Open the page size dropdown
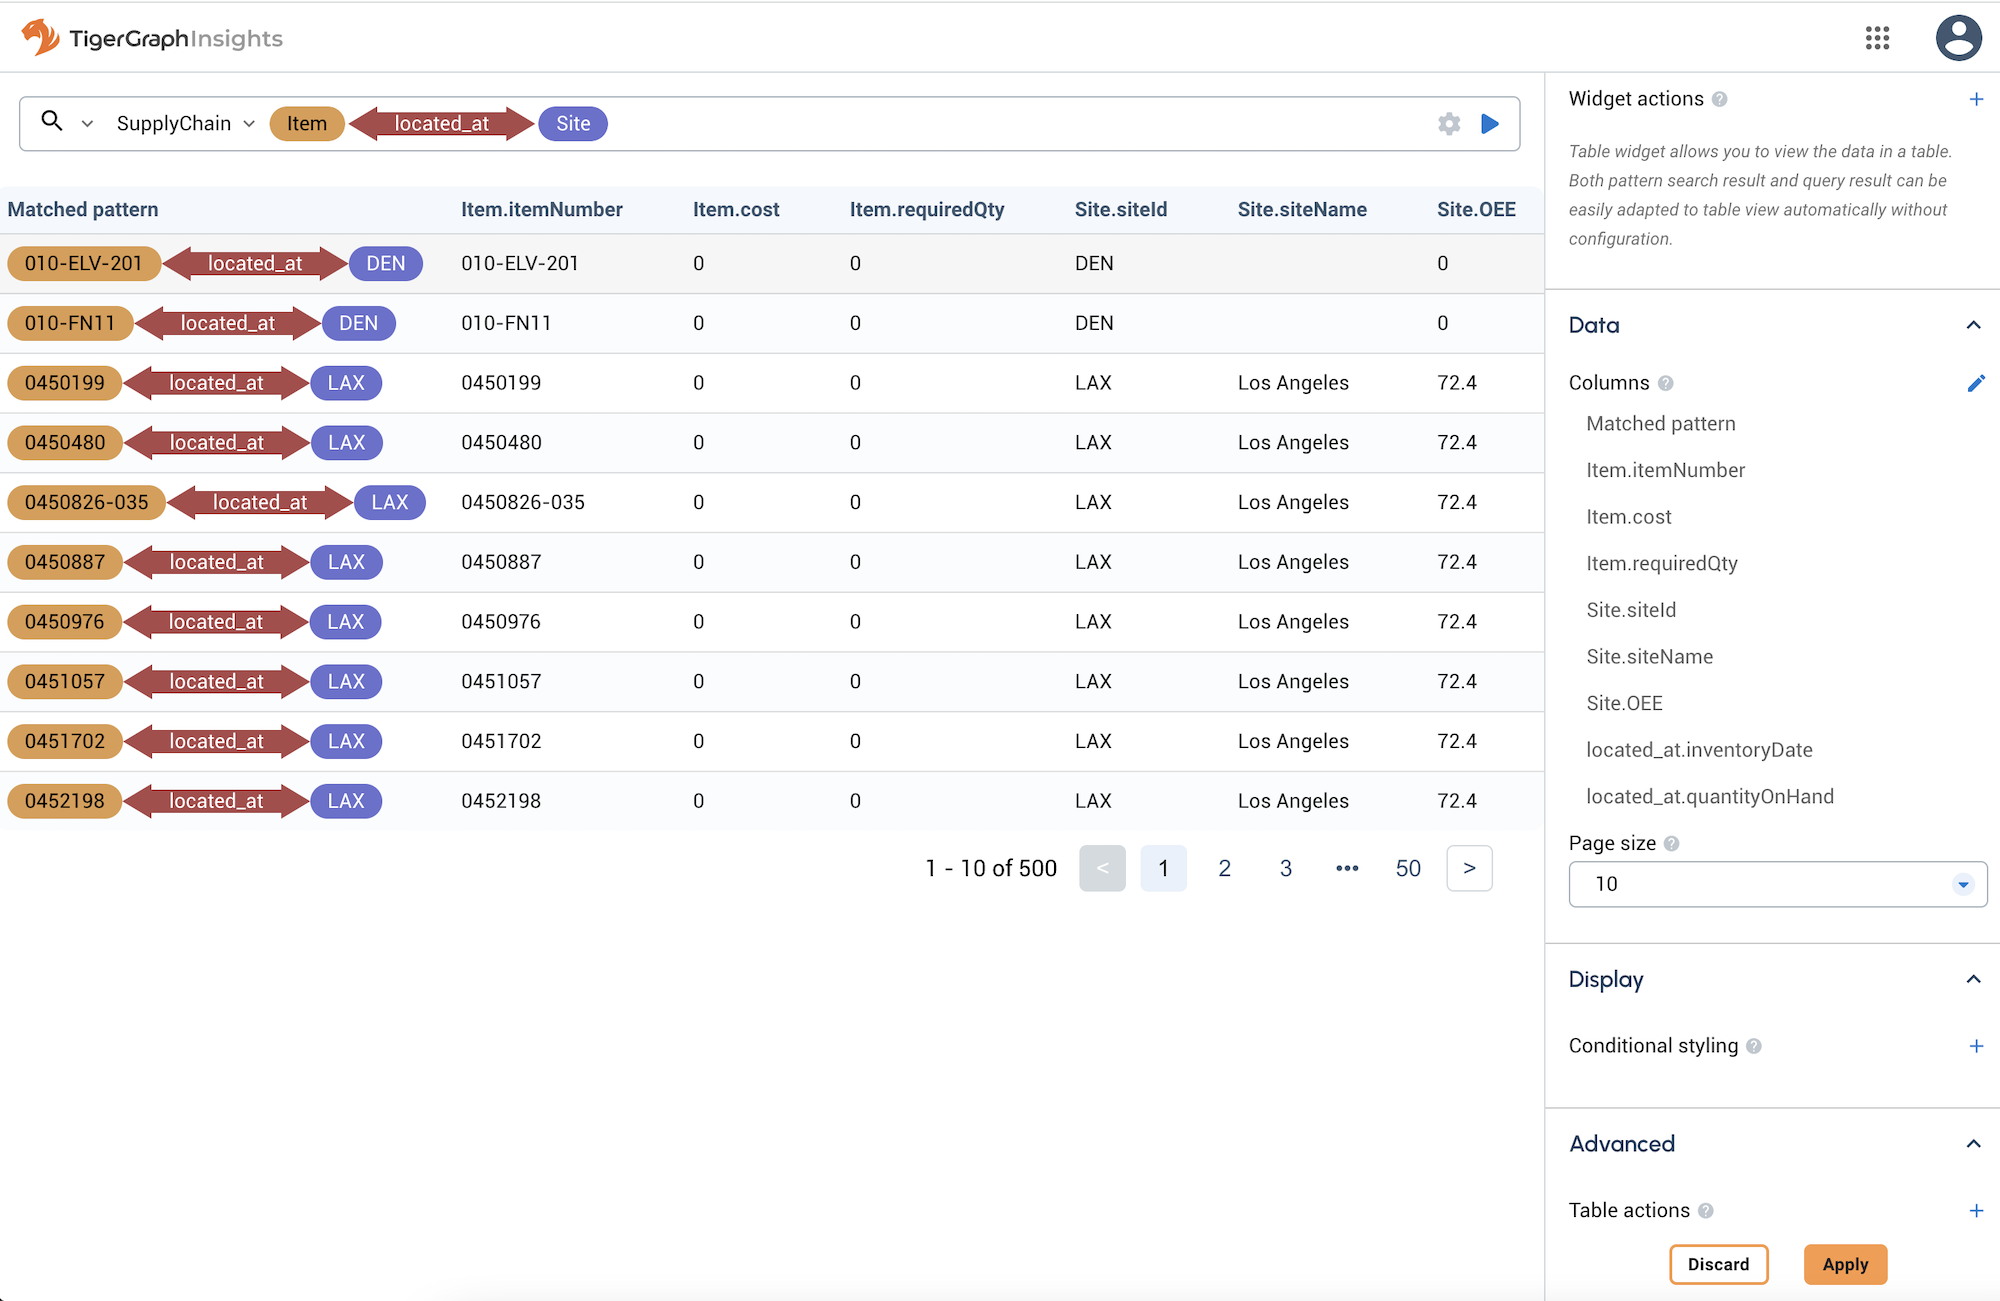The height and width of the screenshot is (1301, 2000). 1961,884
